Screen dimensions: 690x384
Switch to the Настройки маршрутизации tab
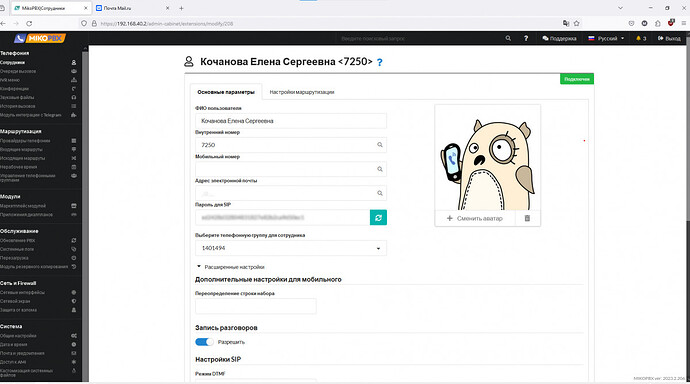coord(302,92)
